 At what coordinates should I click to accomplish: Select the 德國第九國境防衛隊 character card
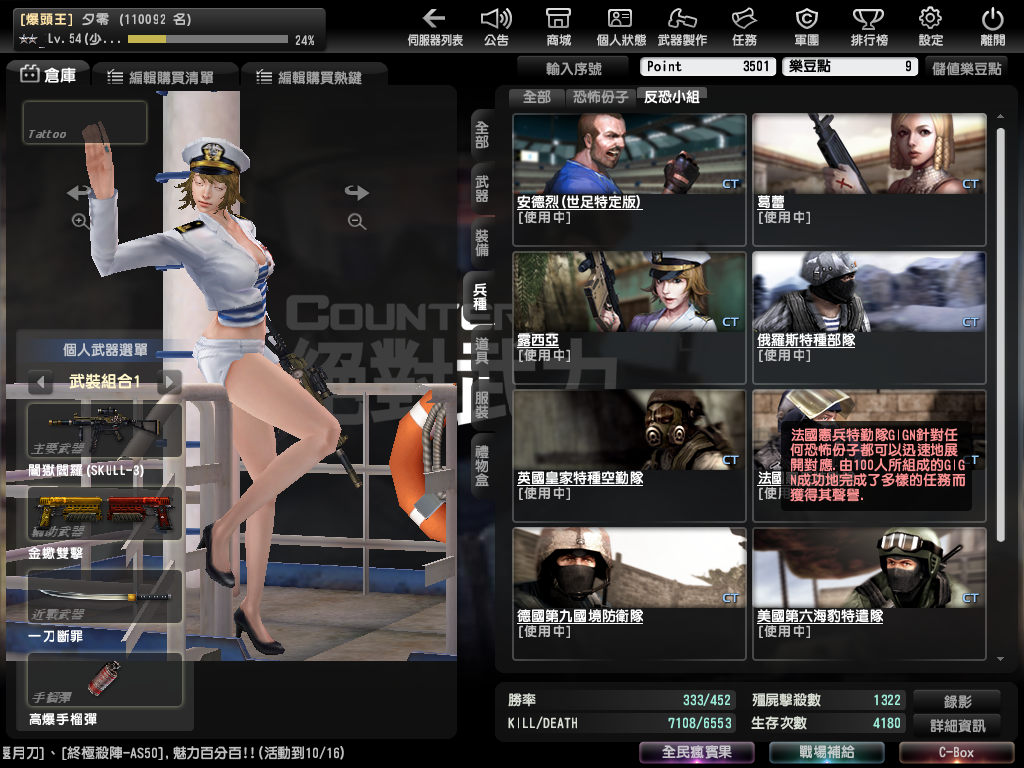coord(630,593)
